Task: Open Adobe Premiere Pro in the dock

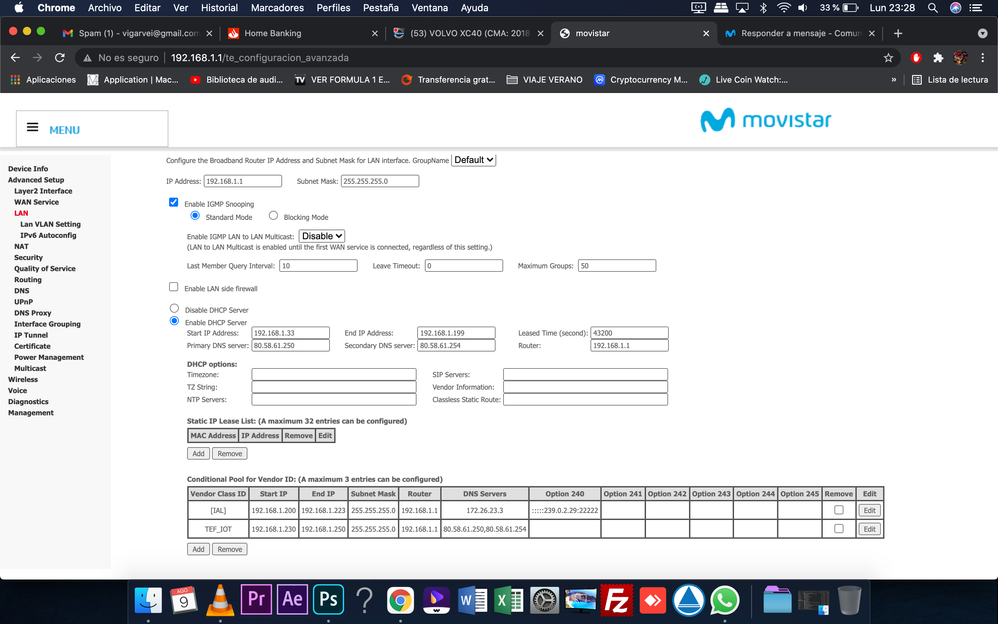Action: [255, 599]
